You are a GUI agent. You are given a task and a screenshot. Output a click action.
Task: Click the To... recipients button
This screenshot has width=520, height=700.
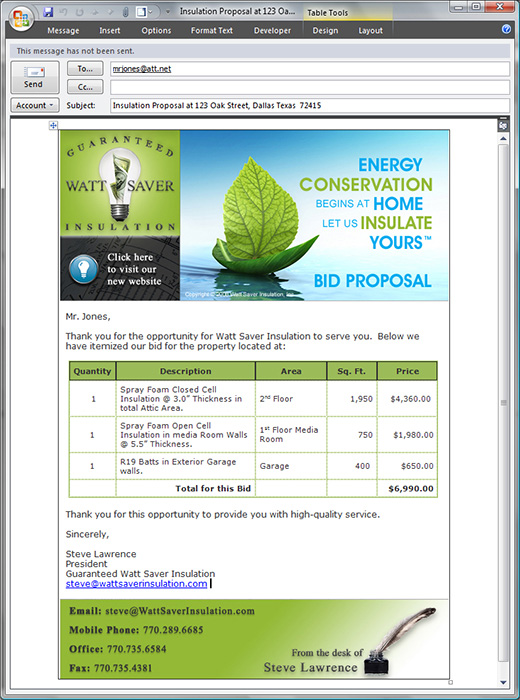pyautogui.click(x=85, y=69)
